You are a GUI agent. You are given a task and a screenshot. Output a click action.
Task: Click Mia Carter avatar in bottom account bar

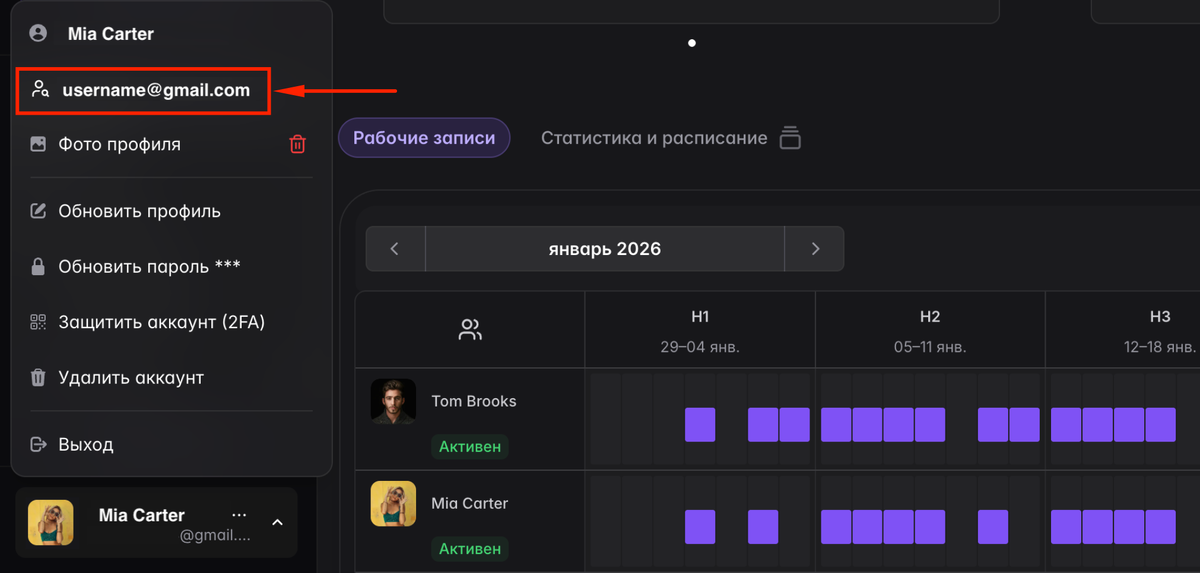pyautogui.click(x=50, y=522)
